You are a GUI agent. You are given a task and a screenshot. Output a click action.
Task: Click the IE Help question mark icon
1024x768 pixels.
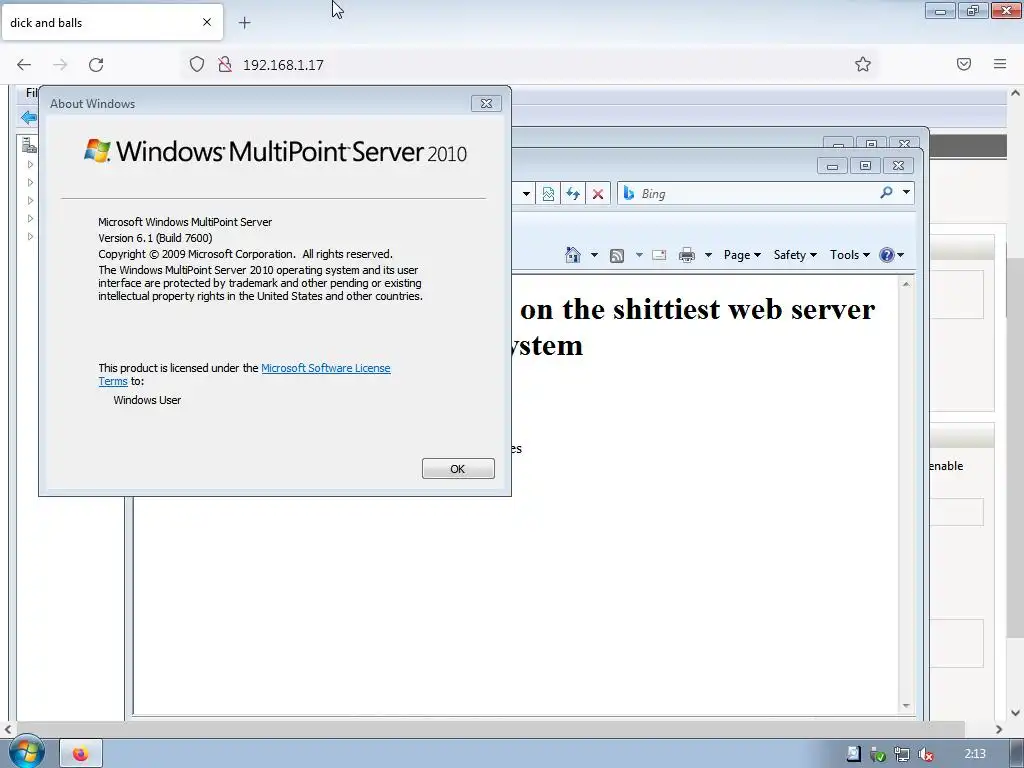click(x=886, y=255)
